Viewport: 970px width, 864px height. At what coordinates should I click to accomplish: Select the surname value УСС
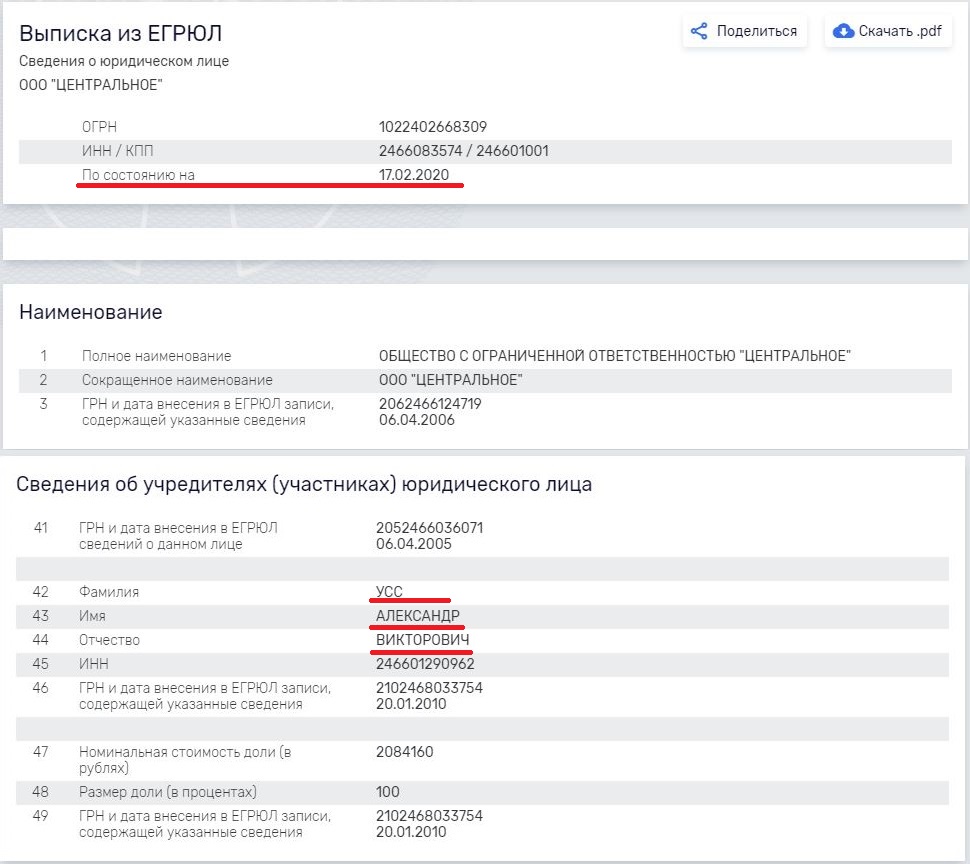pos(389,592)
